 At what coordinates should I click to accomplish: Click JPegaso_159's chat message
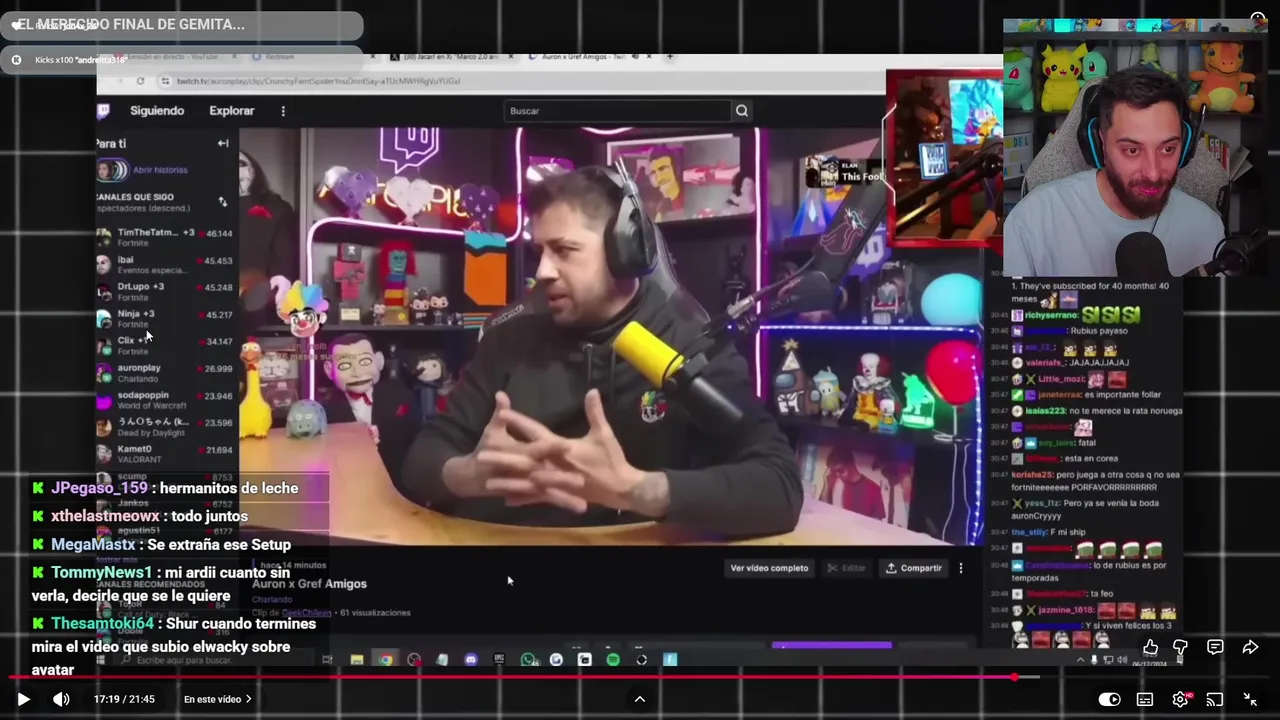tap(165, 488)
